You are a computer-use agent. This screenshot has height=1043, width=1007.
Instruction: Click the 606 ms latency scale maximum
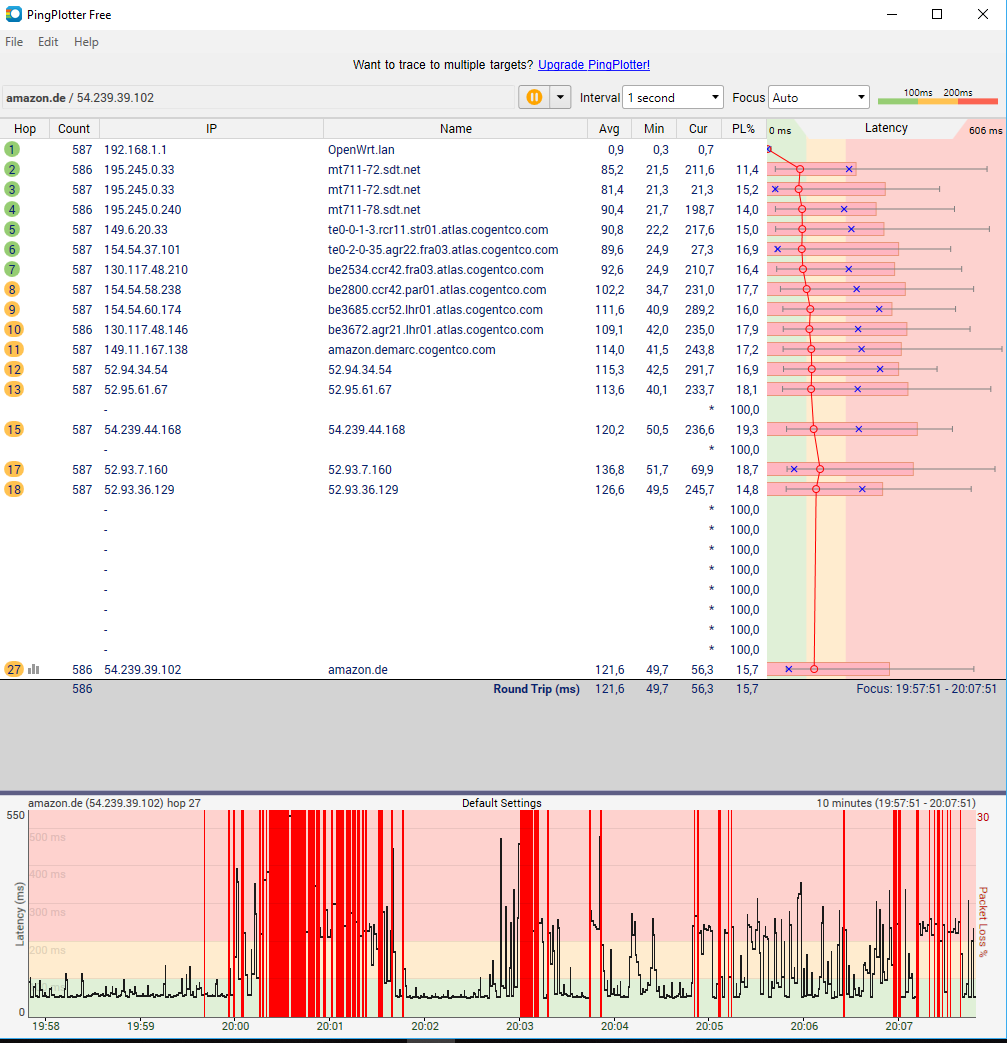tap(985, 130)
